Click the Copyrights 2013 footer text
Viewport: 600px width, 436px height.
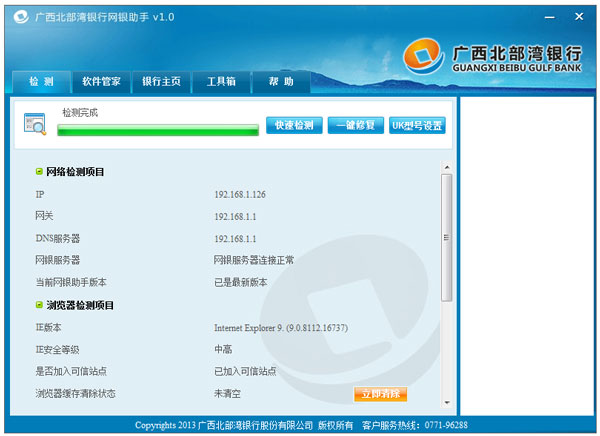coord(165,425)
